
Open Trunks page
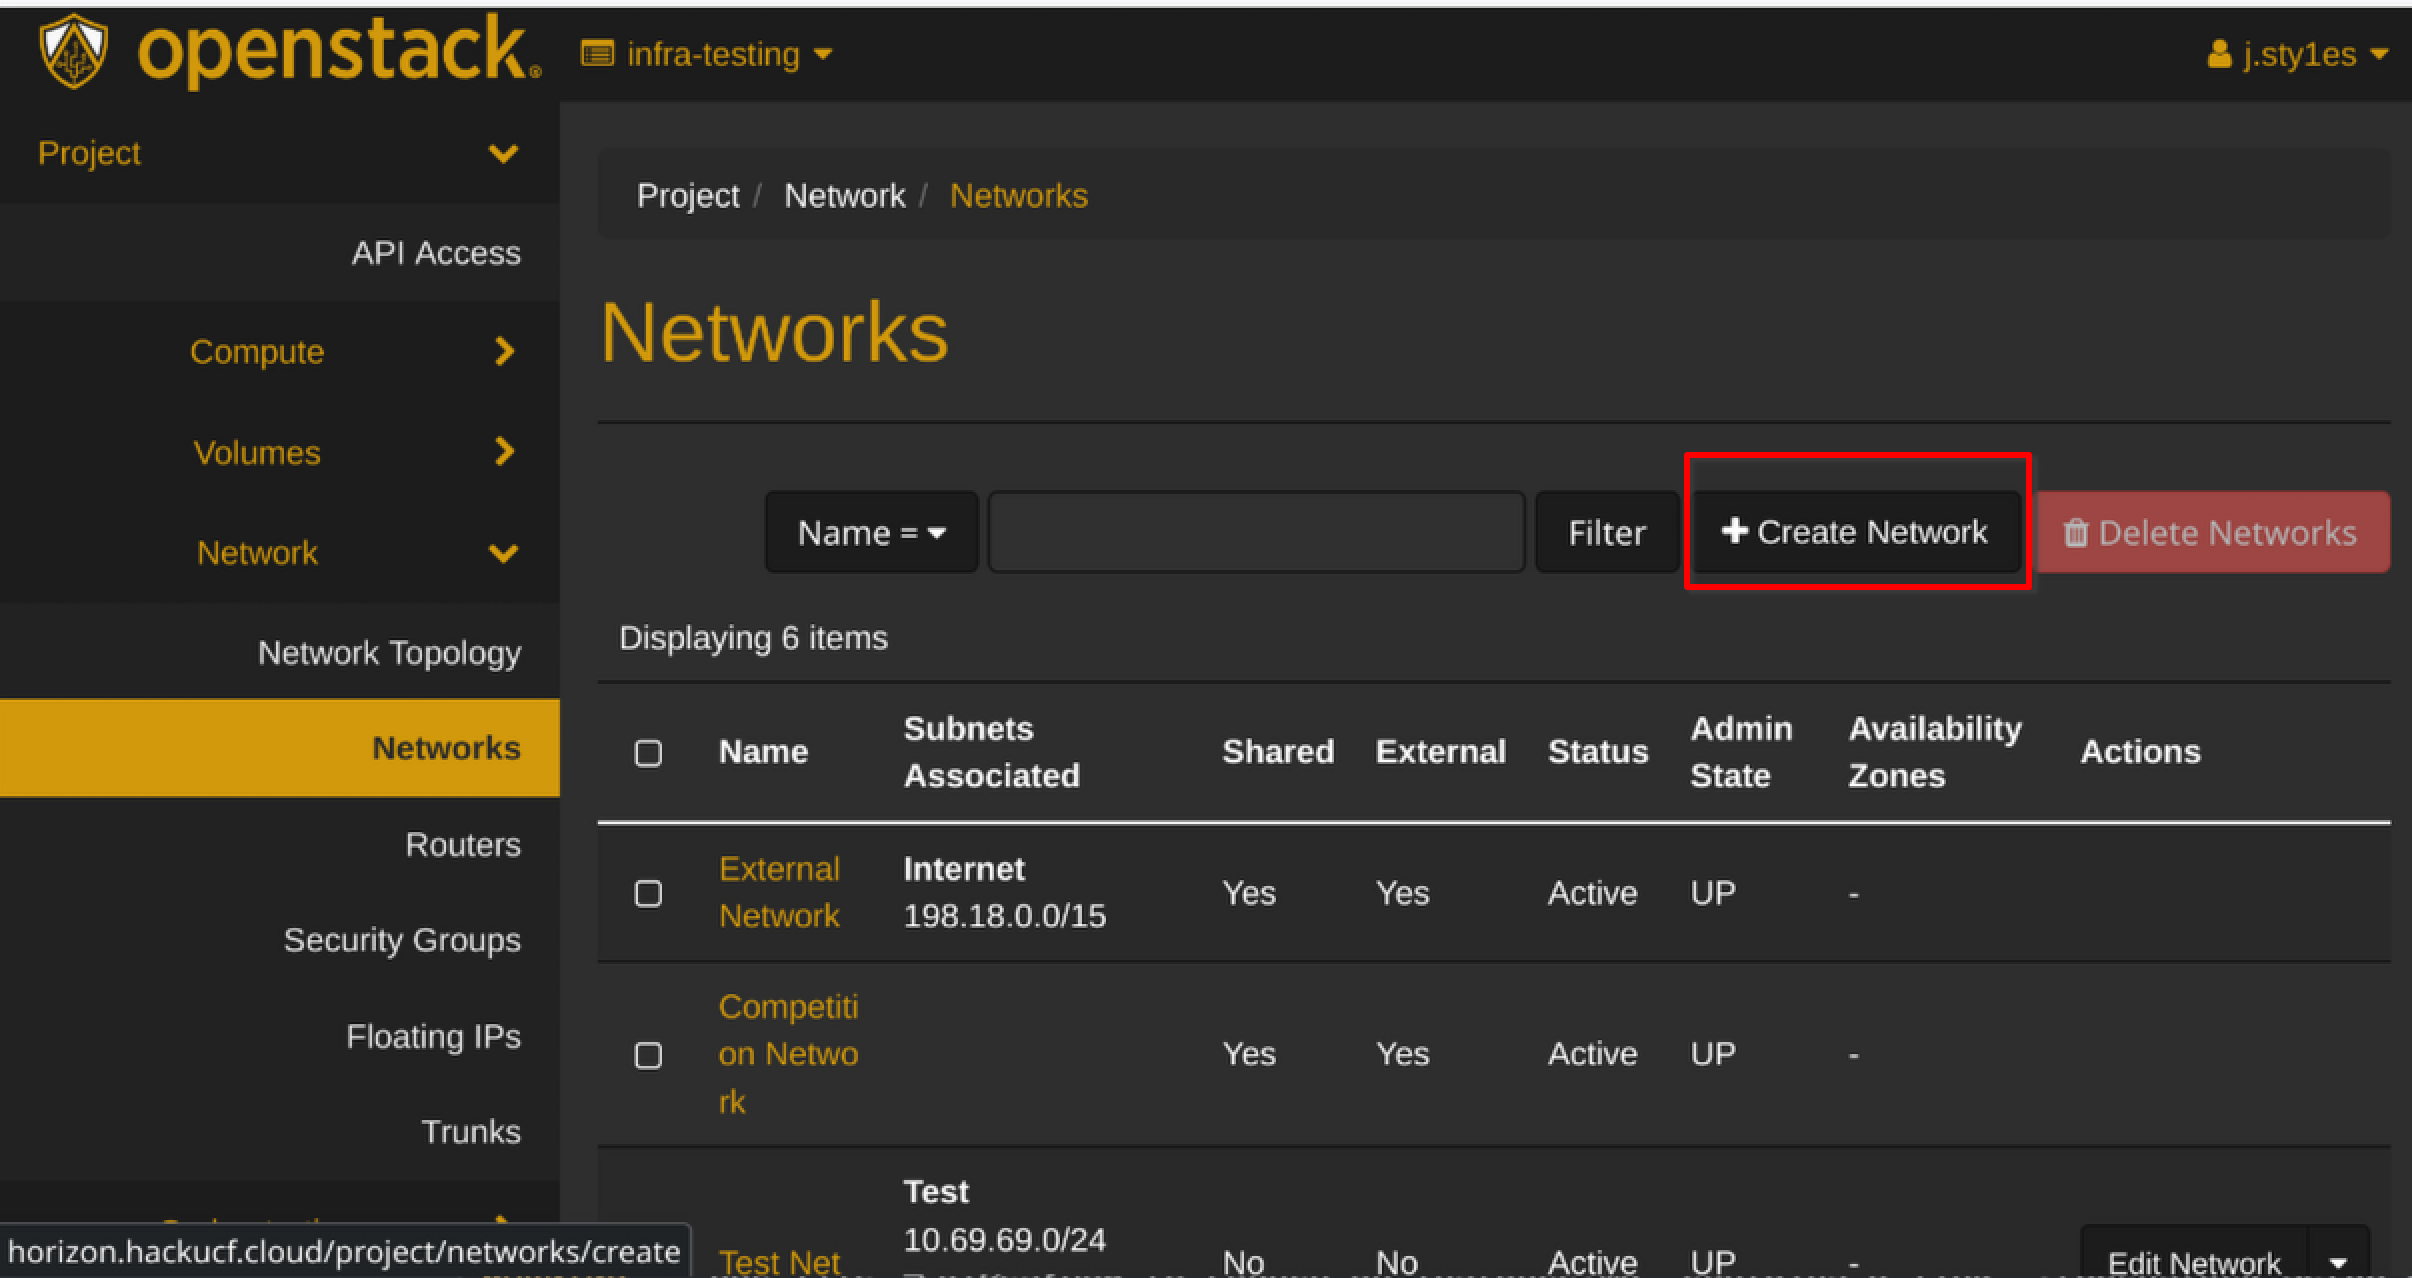(x=471, y=1131)
